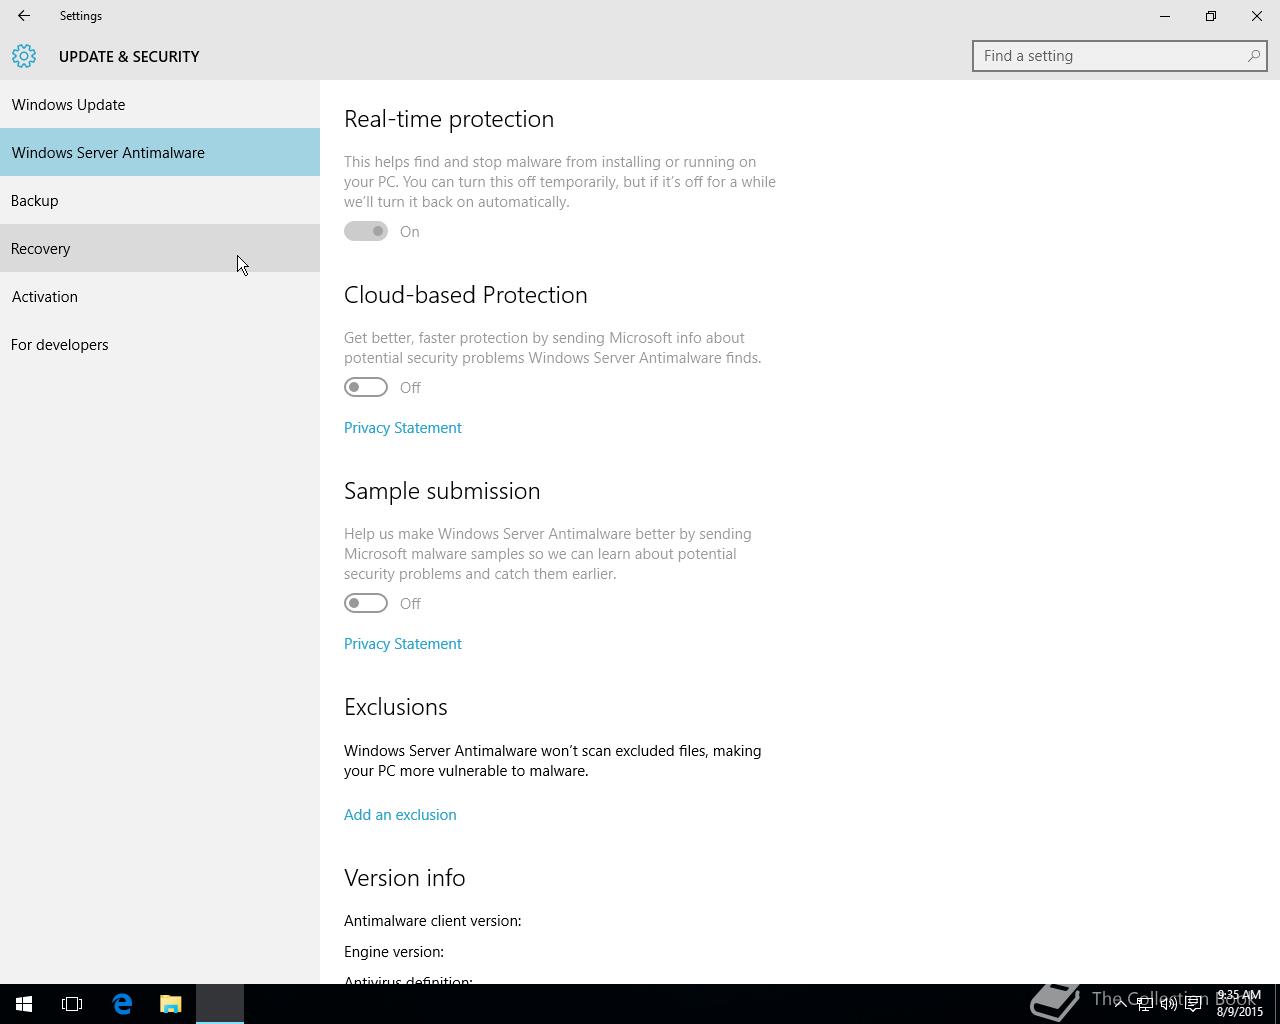Enable the Sample submission switch
1280x1024 pixels.
click(366, 603)
